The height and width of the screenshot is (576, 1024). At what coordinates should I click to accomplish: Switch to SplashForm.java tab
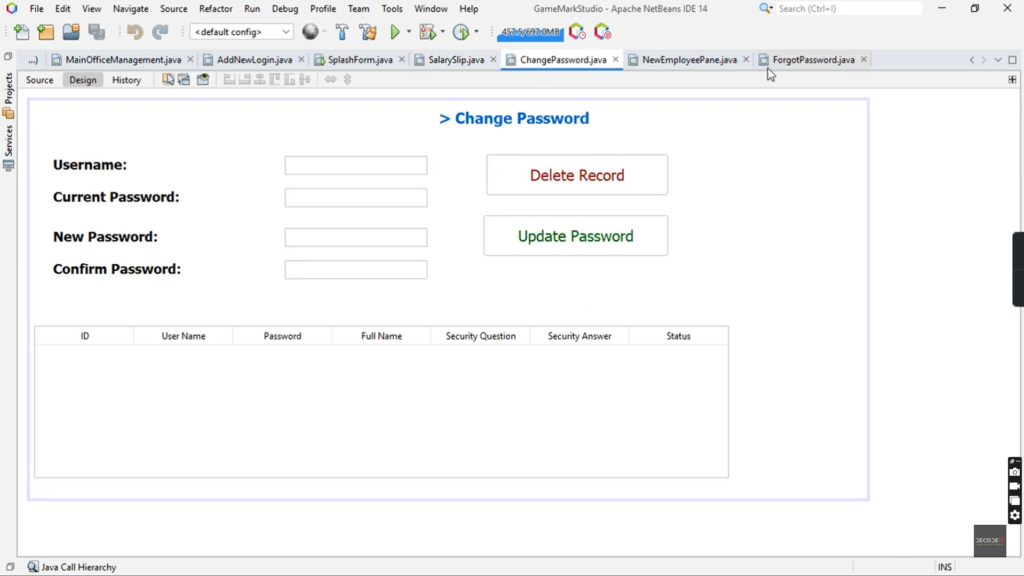click(360, 59)
